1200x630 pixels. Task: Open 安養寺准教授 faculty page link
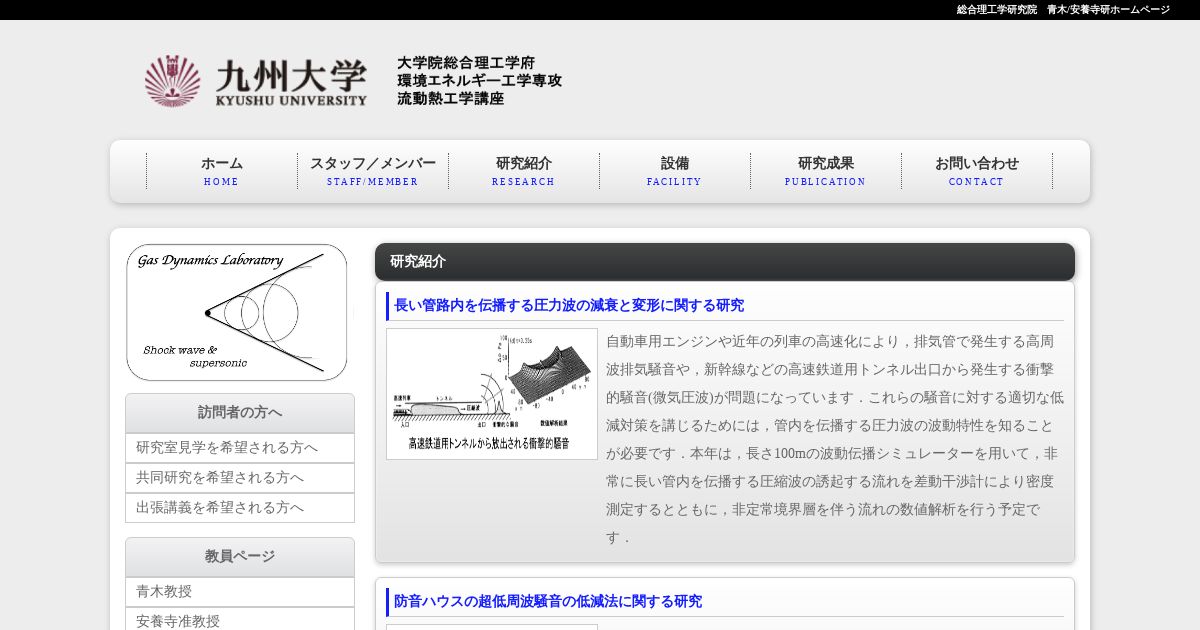point(240,620)
